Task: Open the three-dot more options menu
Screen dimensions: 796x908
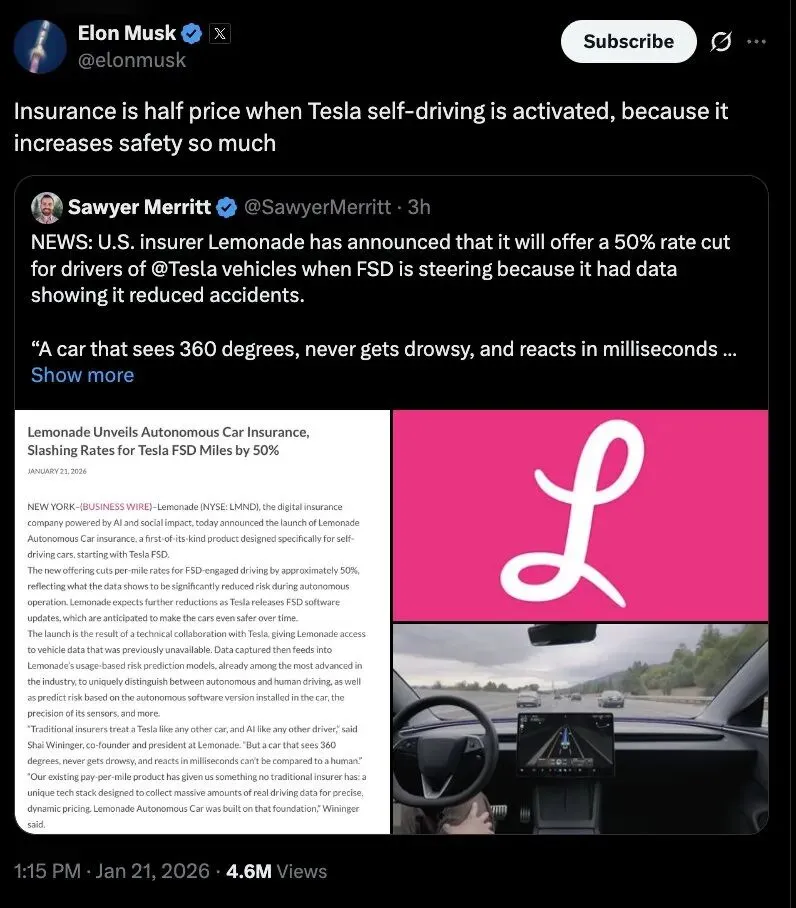Action: pyautogui.click(x=757, y=42)
